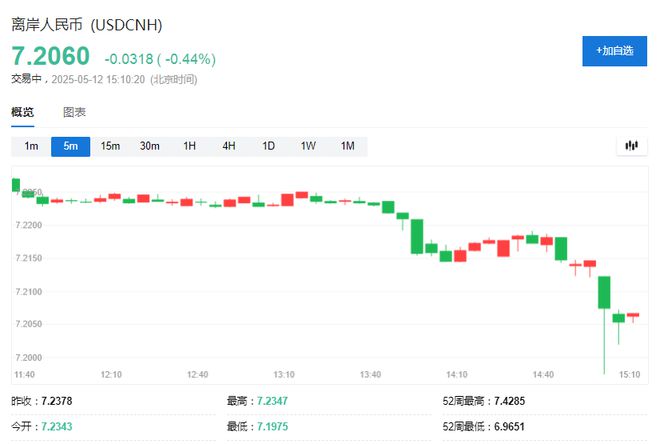Click the 最高 value 7.2347
The height and width of the screenshot is (444, 660).
272,401
